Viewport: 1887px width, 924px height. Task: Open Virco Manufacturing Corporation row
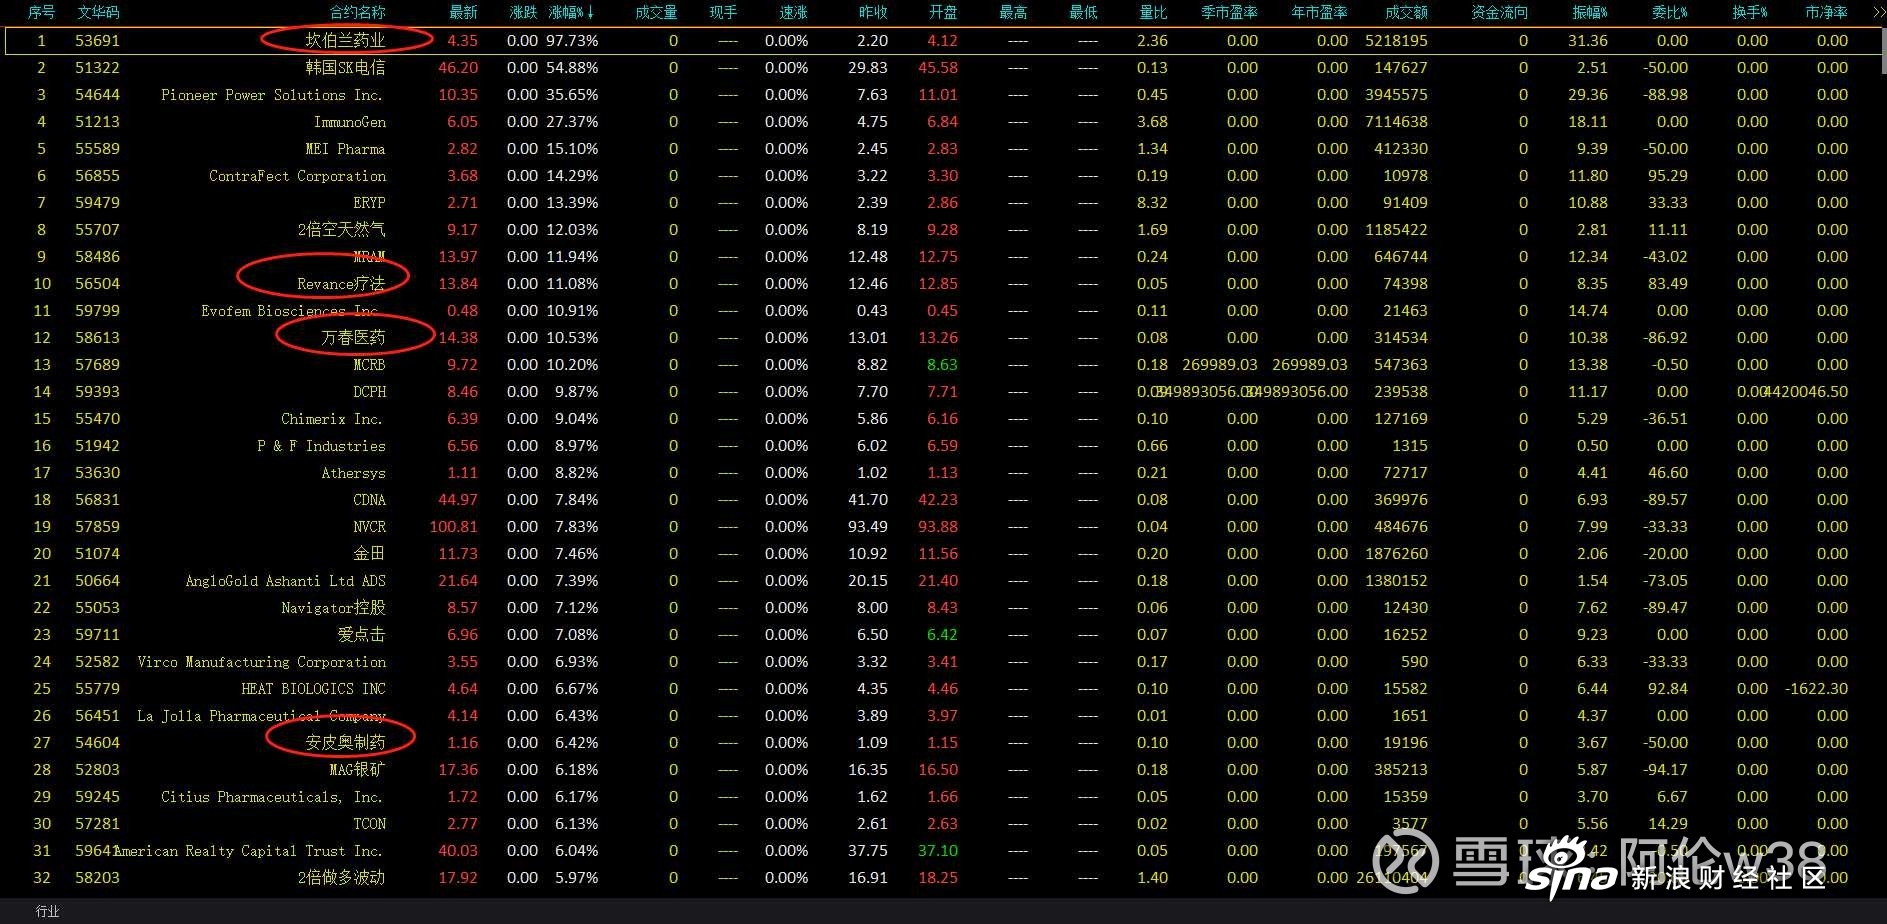(x=943, y=662)
